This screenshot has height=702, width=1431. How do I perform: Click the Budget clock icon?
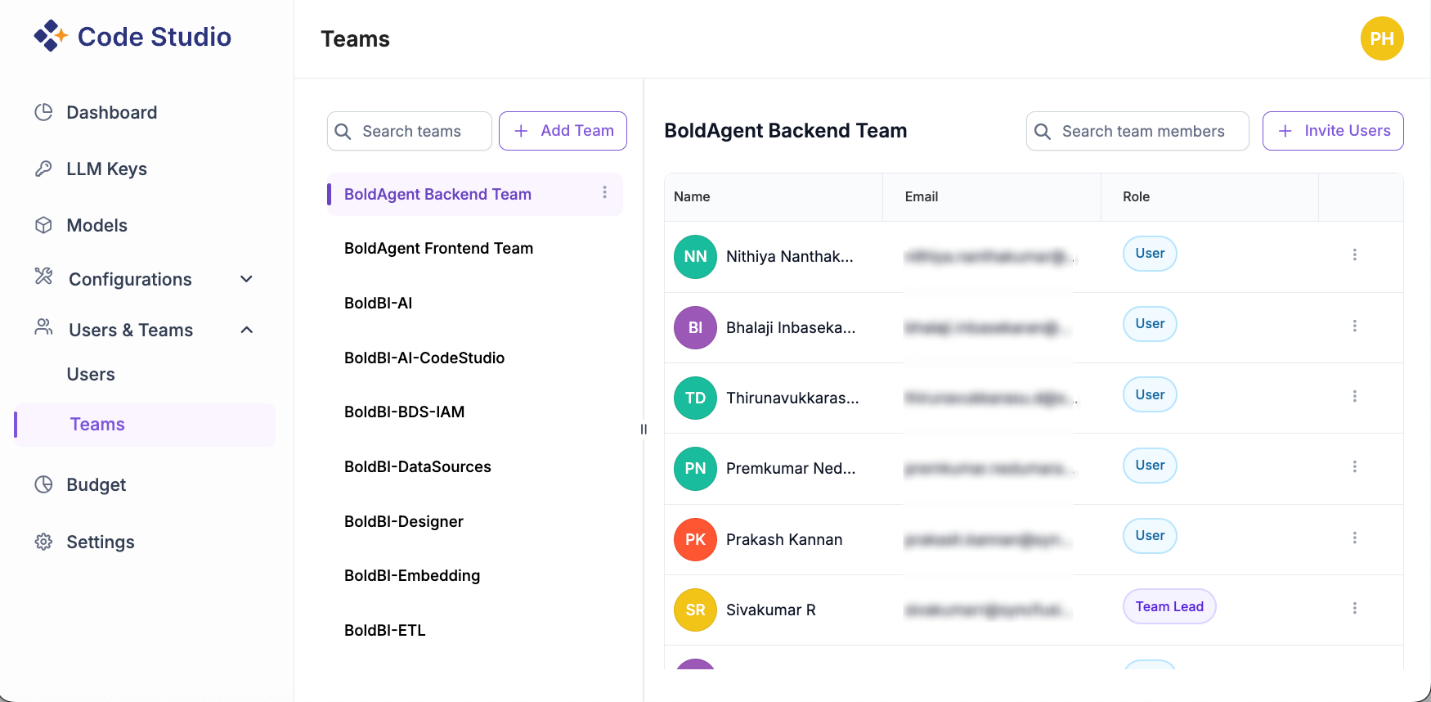[44, 484]
